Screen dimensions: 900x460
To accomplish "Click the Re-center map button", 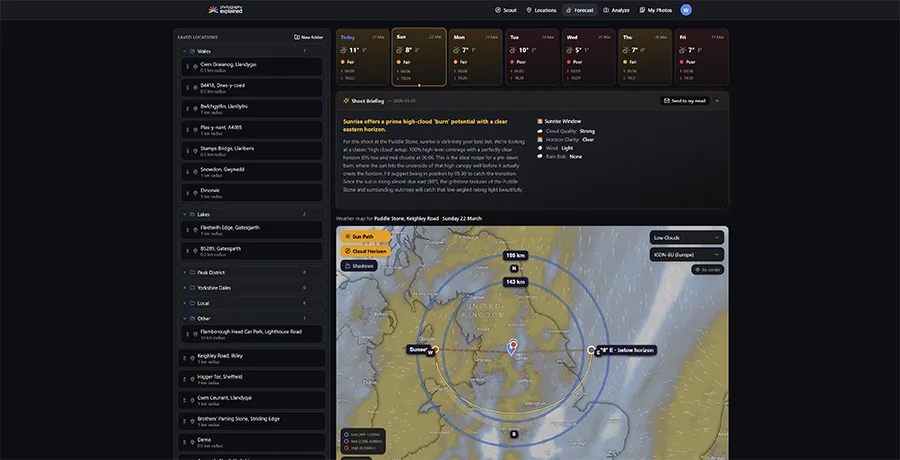I will pyautogui.click(x=708, y=269).
